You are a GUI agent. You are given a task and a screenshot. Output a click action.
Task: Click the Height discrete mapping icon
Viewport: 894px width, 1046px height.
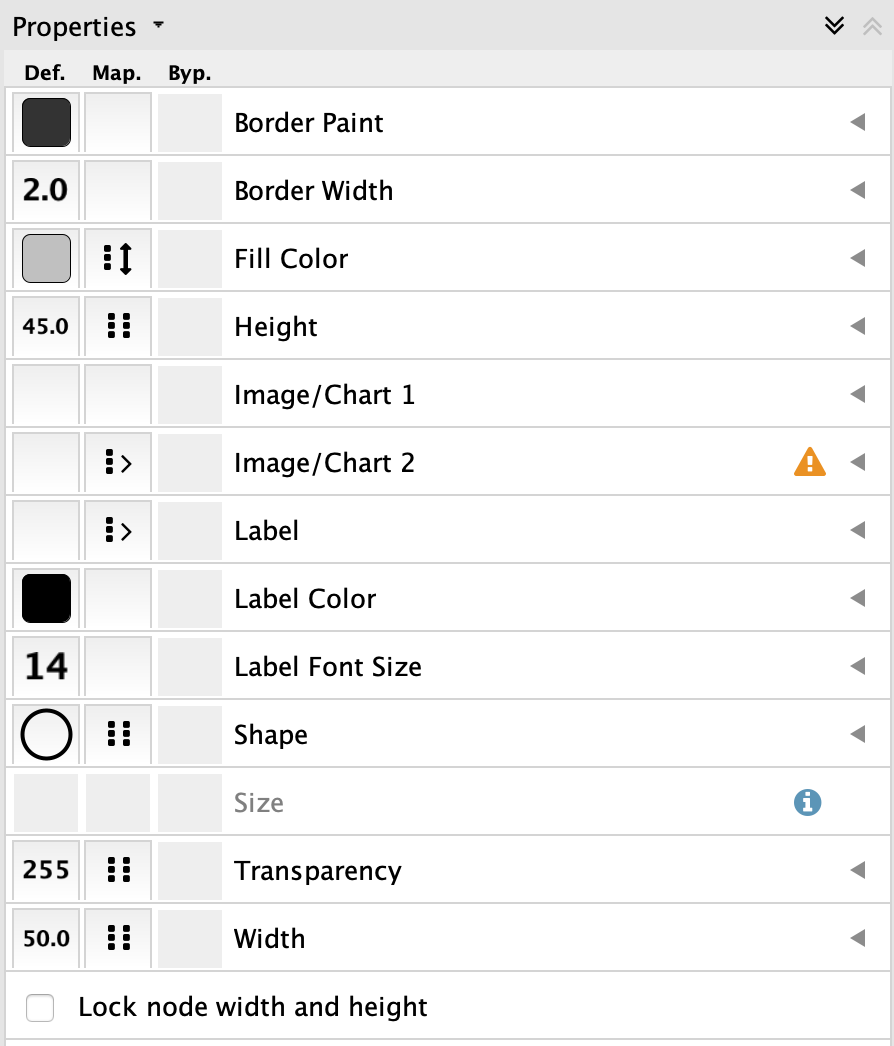[118, 327]
